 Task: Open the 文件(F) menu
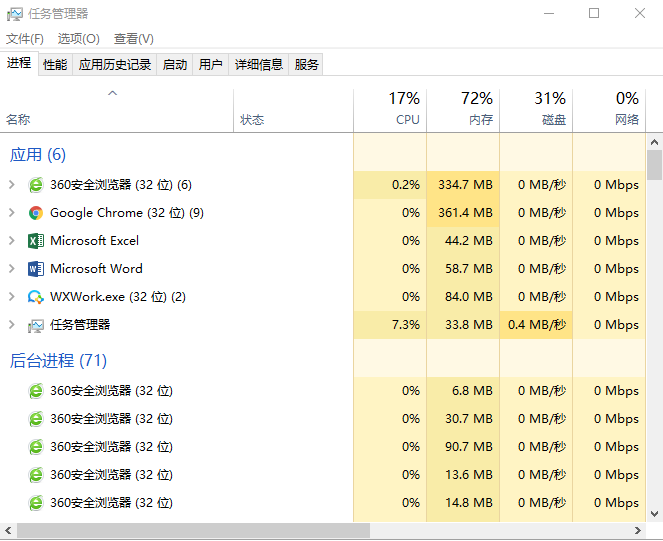pos(25,39)
